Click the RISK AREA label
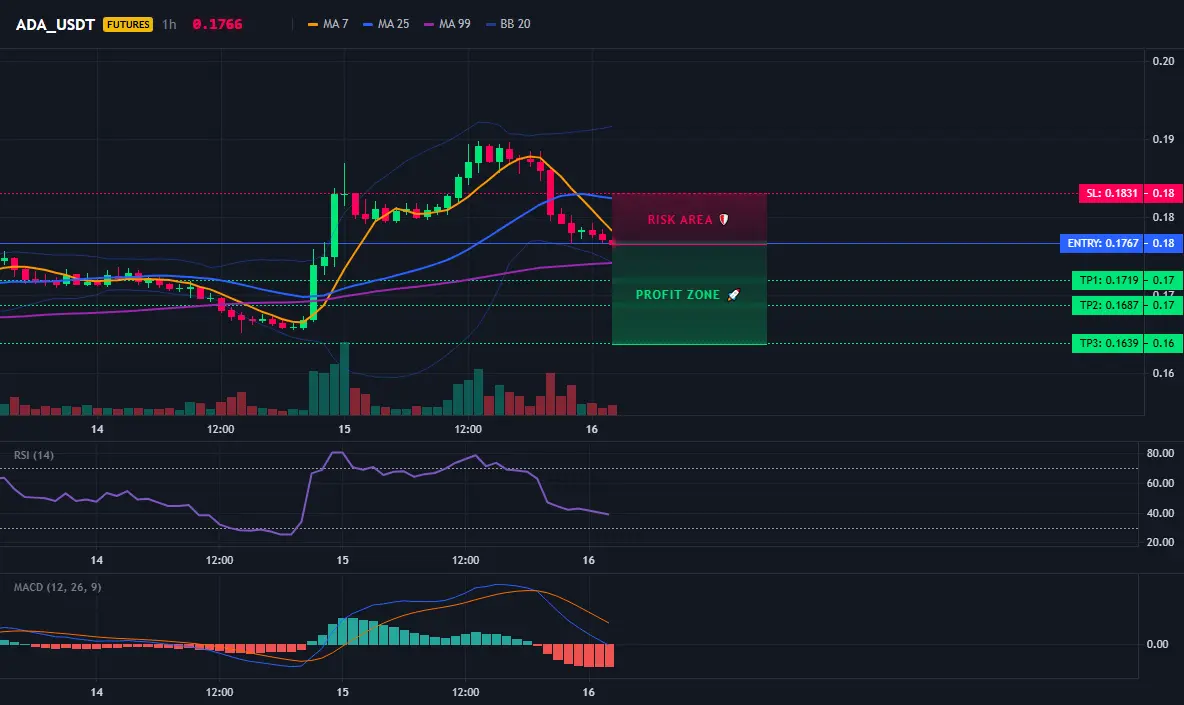The height and width of the screenshot is (705, 1184). [680, 220]
